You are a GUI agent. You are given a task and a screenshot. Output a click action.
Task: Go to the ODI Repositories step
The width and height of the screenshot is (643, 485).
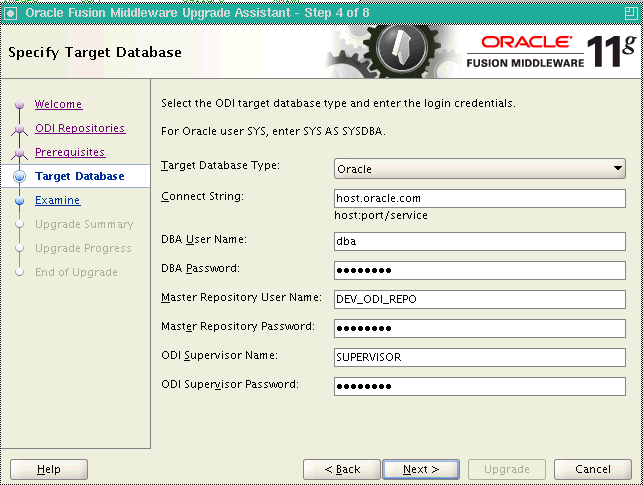point(80,128)
